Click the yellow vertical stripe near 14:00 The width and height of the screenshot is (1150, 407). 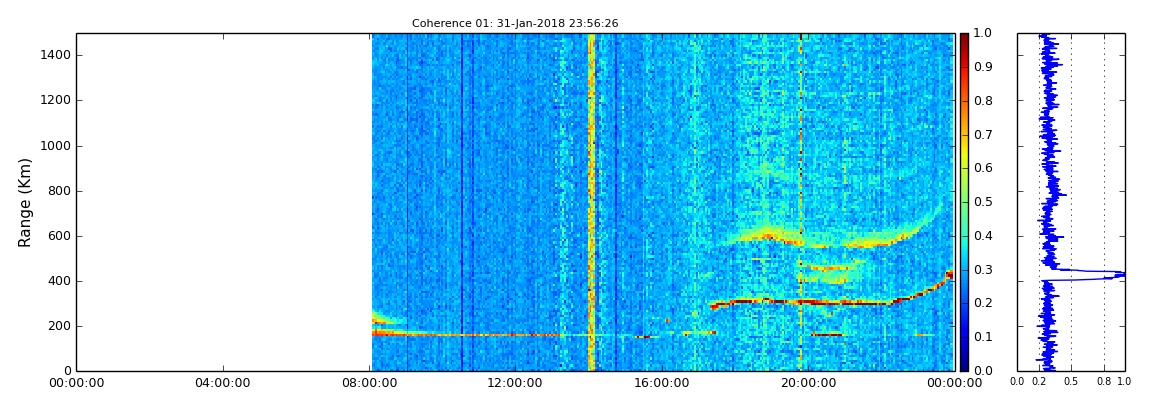[591, 202]
